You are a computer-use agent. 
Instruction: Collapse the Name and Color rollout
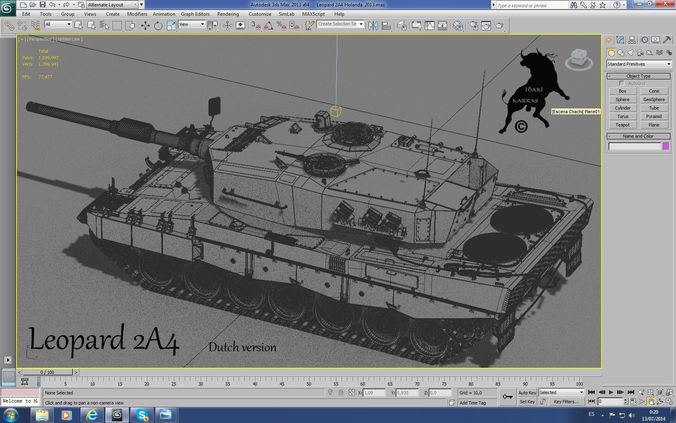[638, 136]
